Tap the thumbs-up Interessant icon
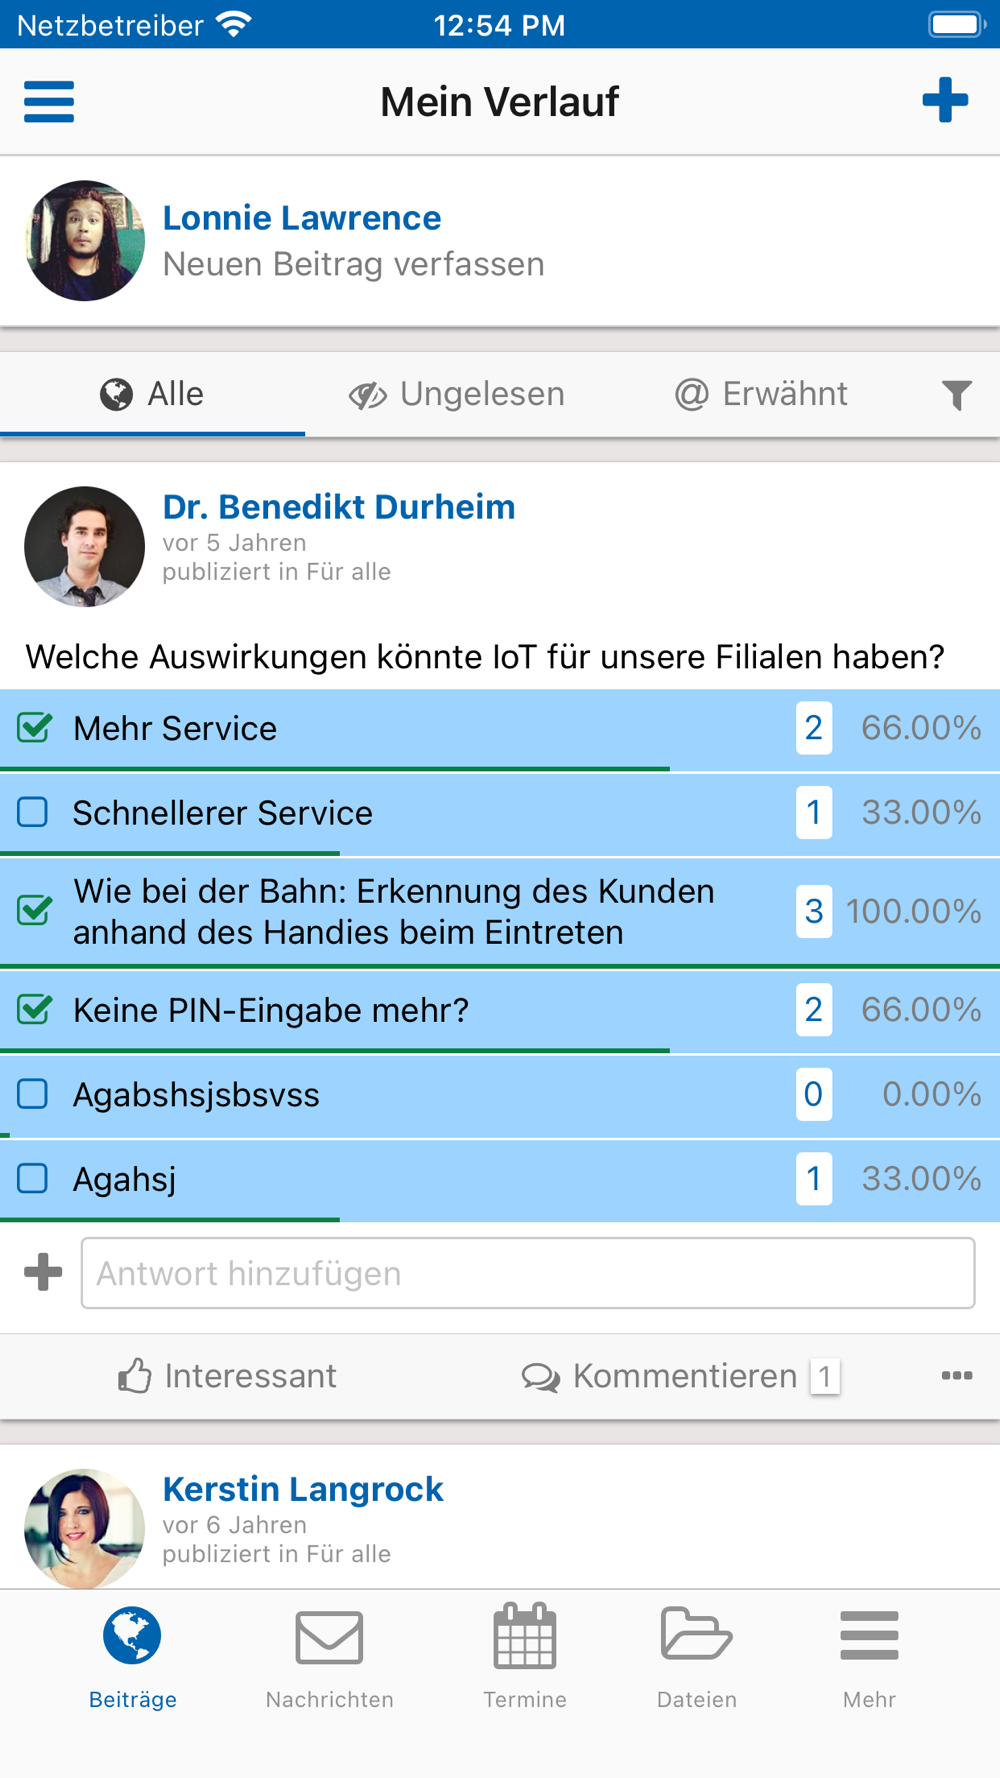 click(x=135, y=1376)
